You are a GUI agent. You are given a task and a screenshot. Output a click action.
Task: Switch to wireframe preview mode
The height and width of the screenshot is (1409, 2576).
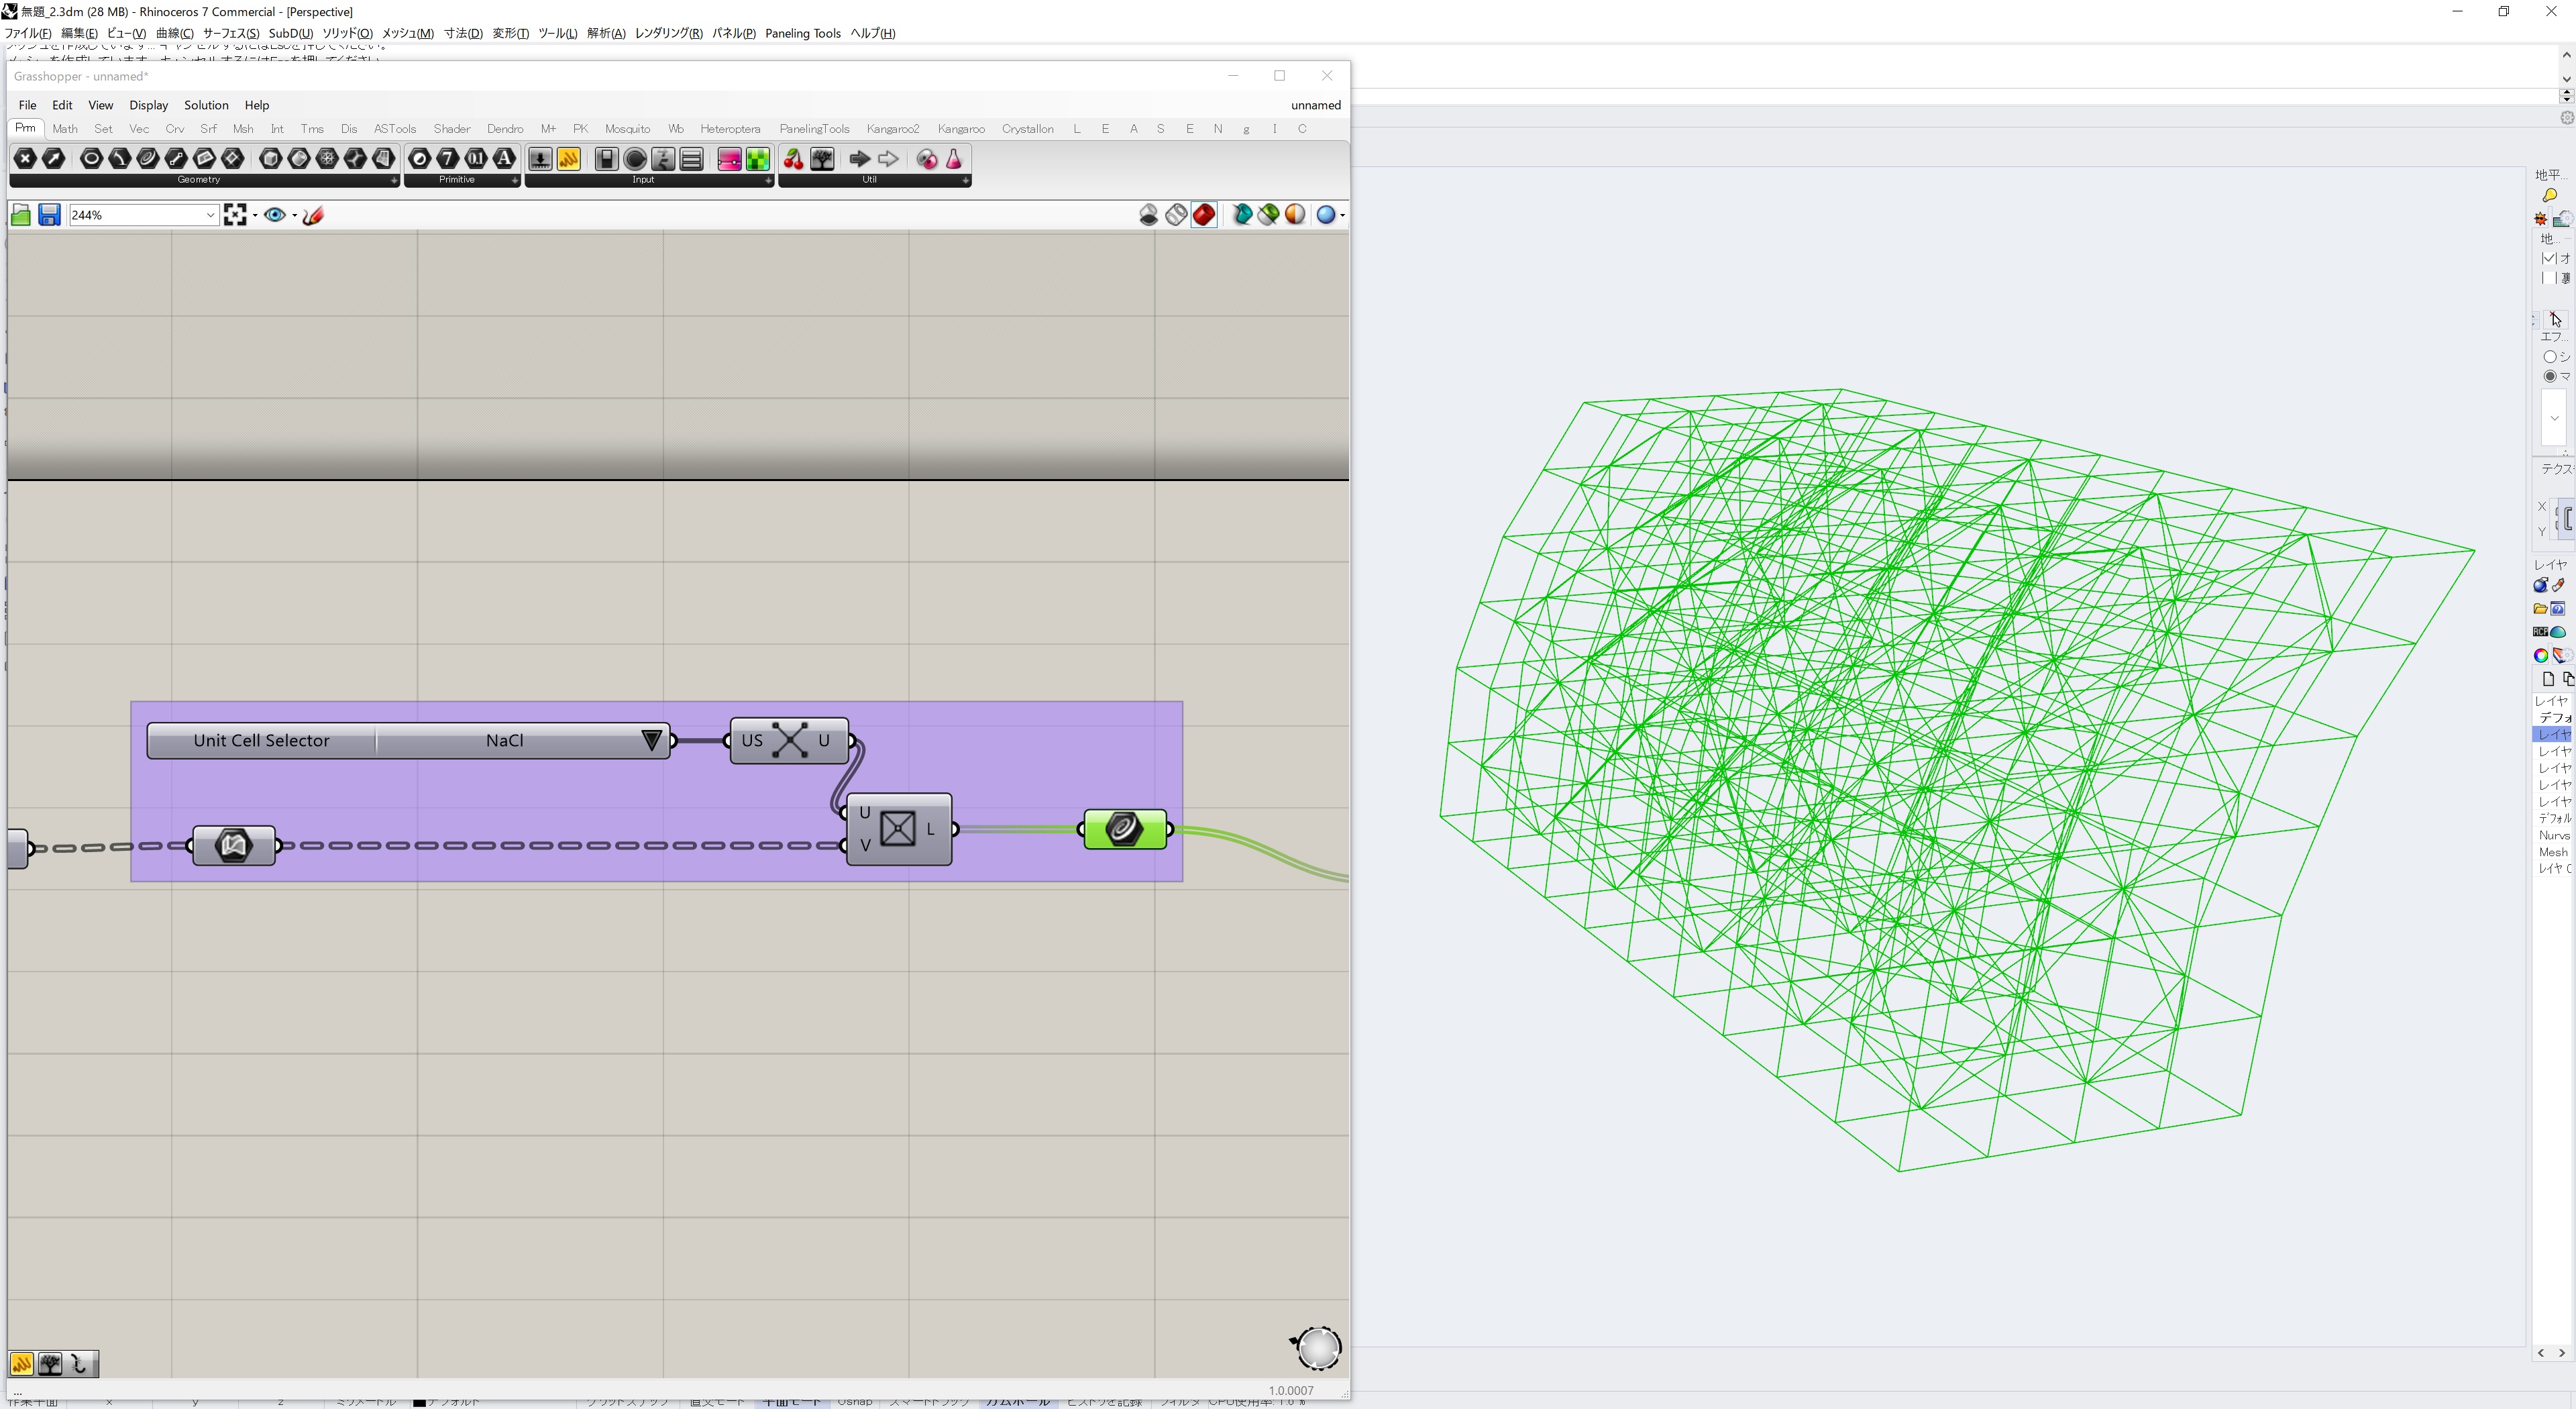point(1176,215)
